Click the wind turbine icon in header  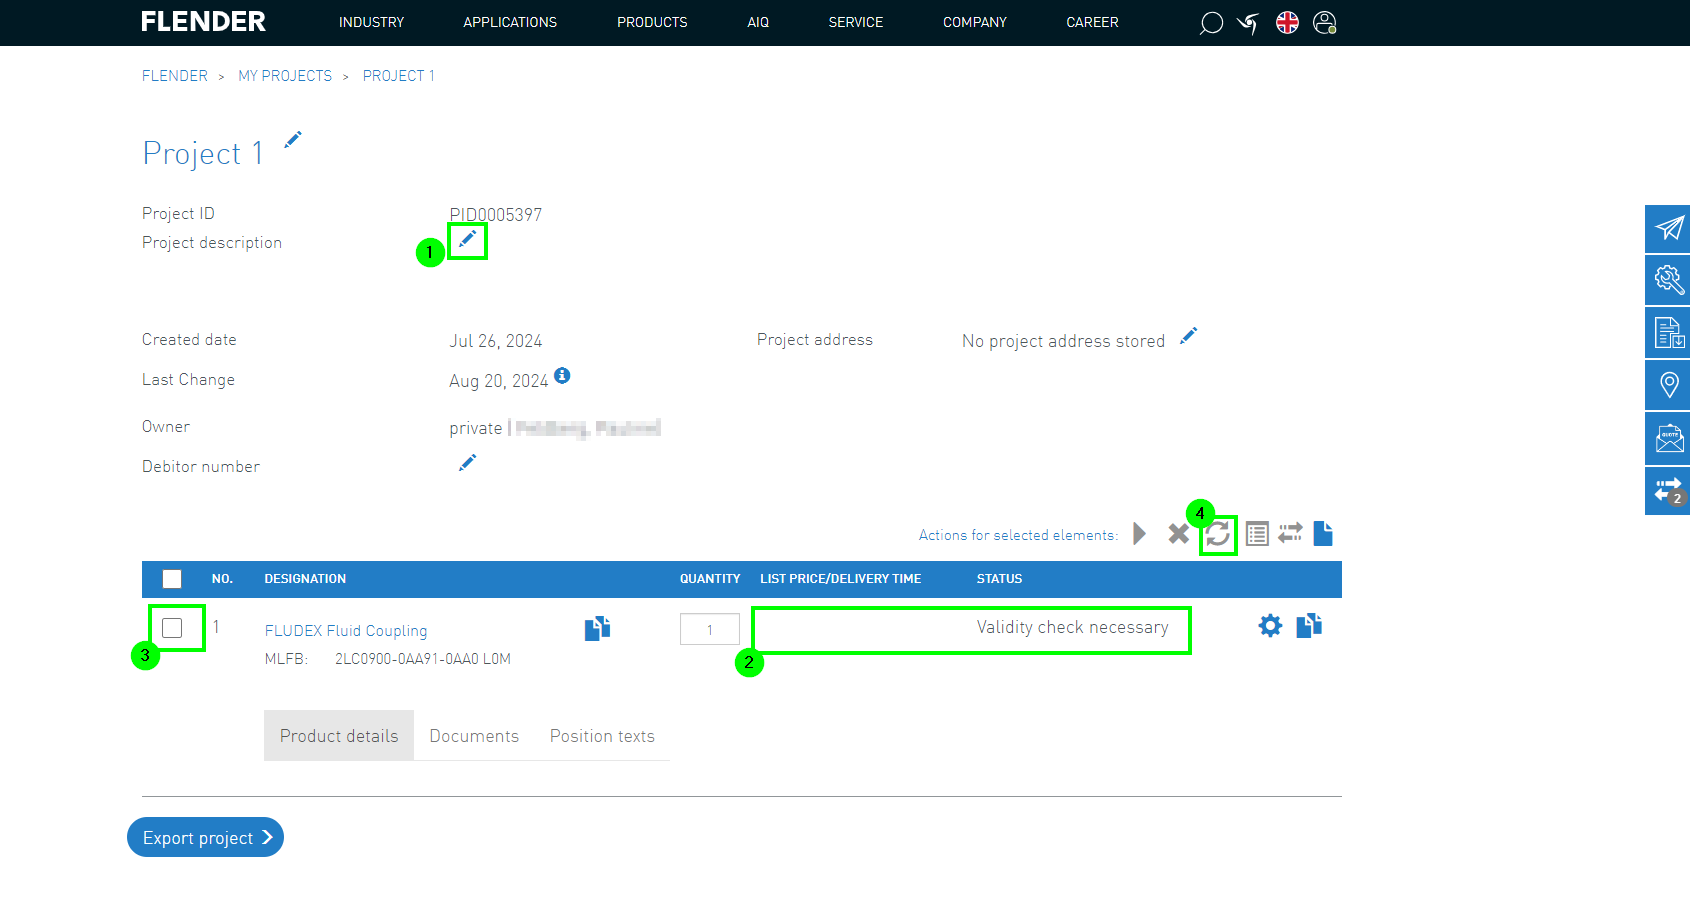point(1248,23)
